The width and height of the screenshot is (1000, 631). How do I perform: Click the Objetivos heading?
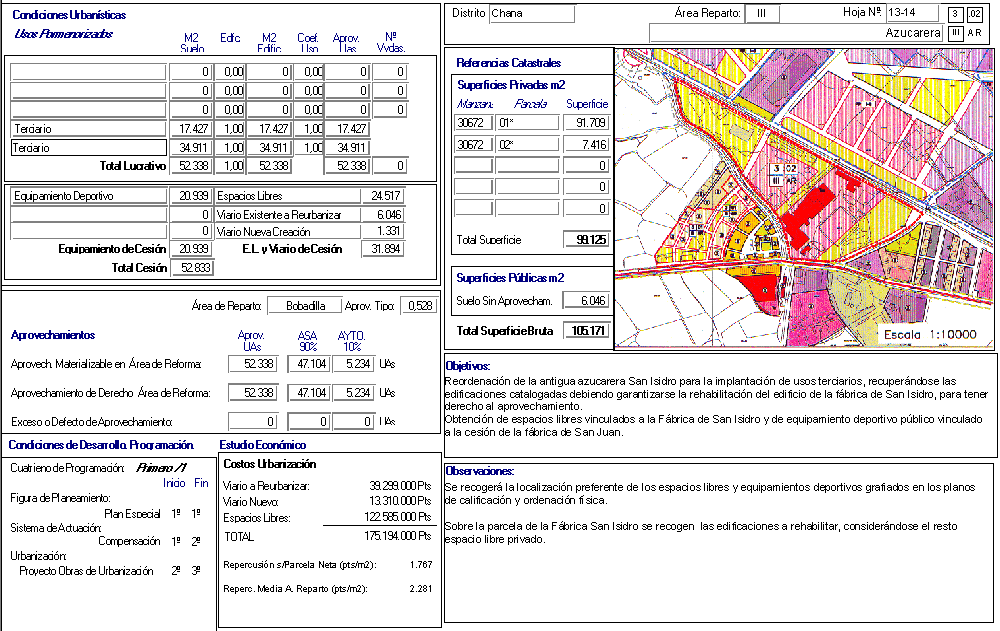tap(467, 367)
